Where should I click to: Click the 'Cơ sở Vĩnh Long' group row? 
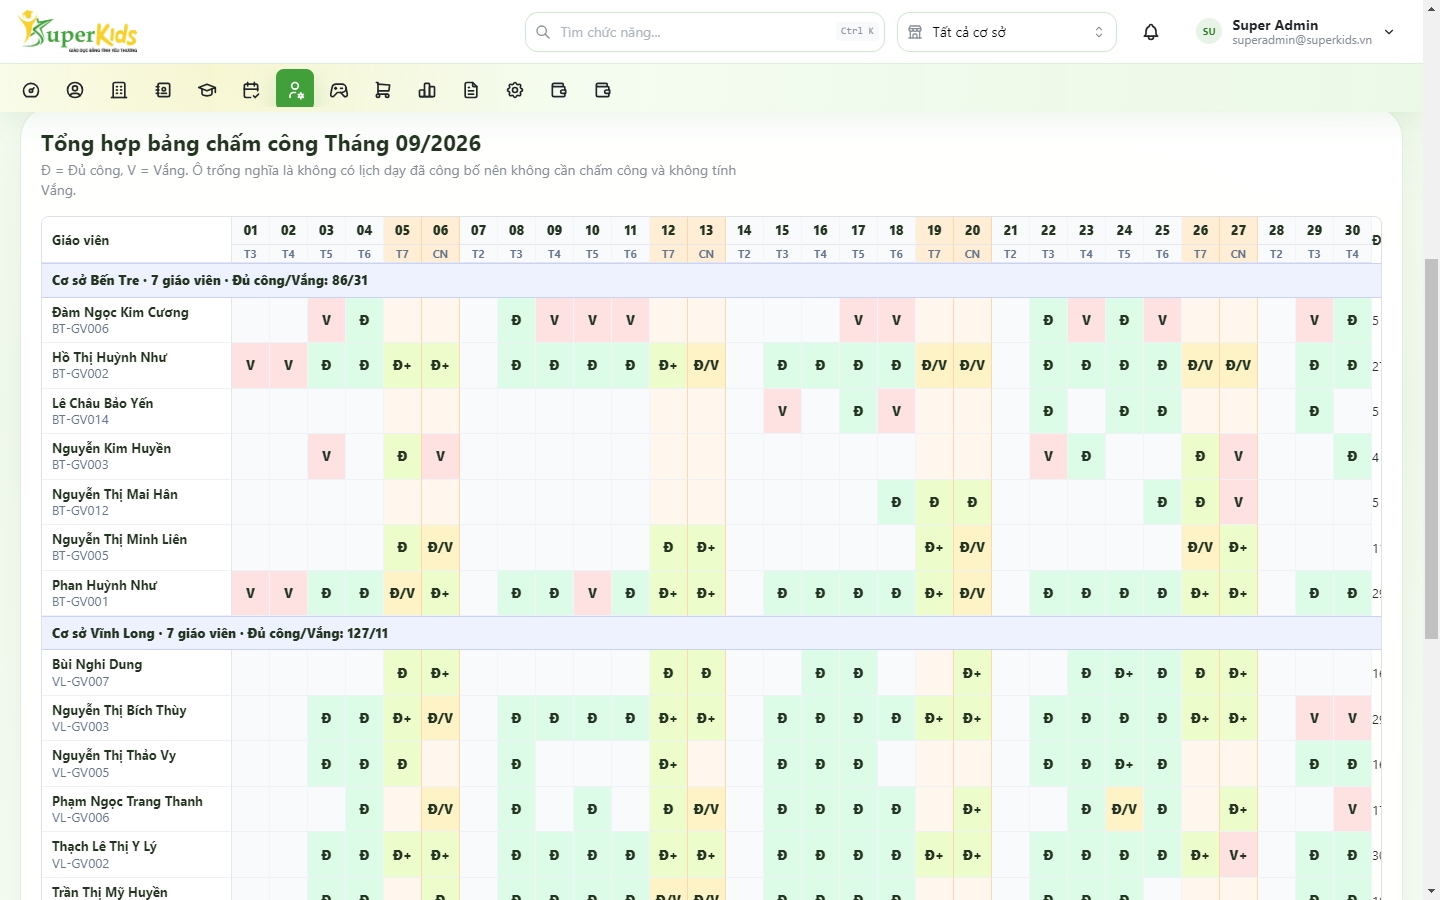[711, 634]
